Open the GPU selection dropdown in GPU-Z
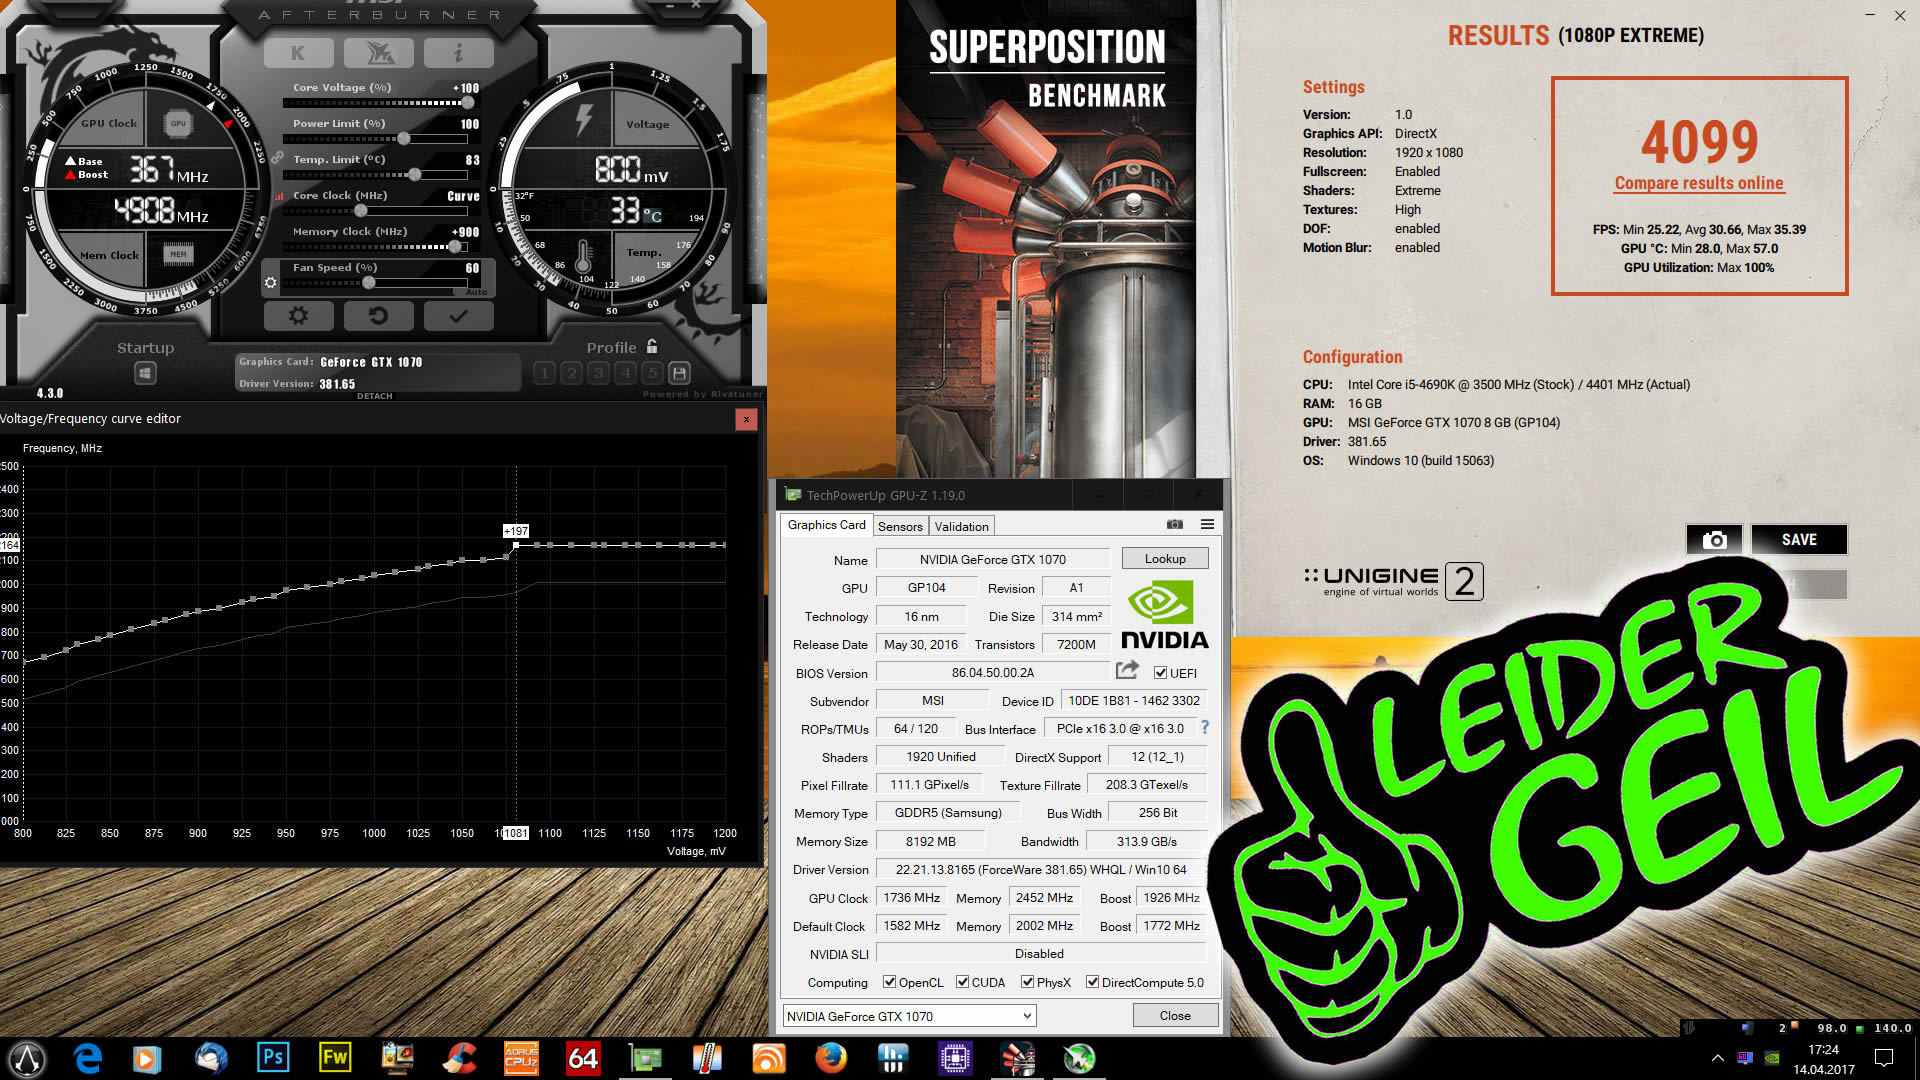This screenshot has width=1920, height=1080. (909, 1016)
